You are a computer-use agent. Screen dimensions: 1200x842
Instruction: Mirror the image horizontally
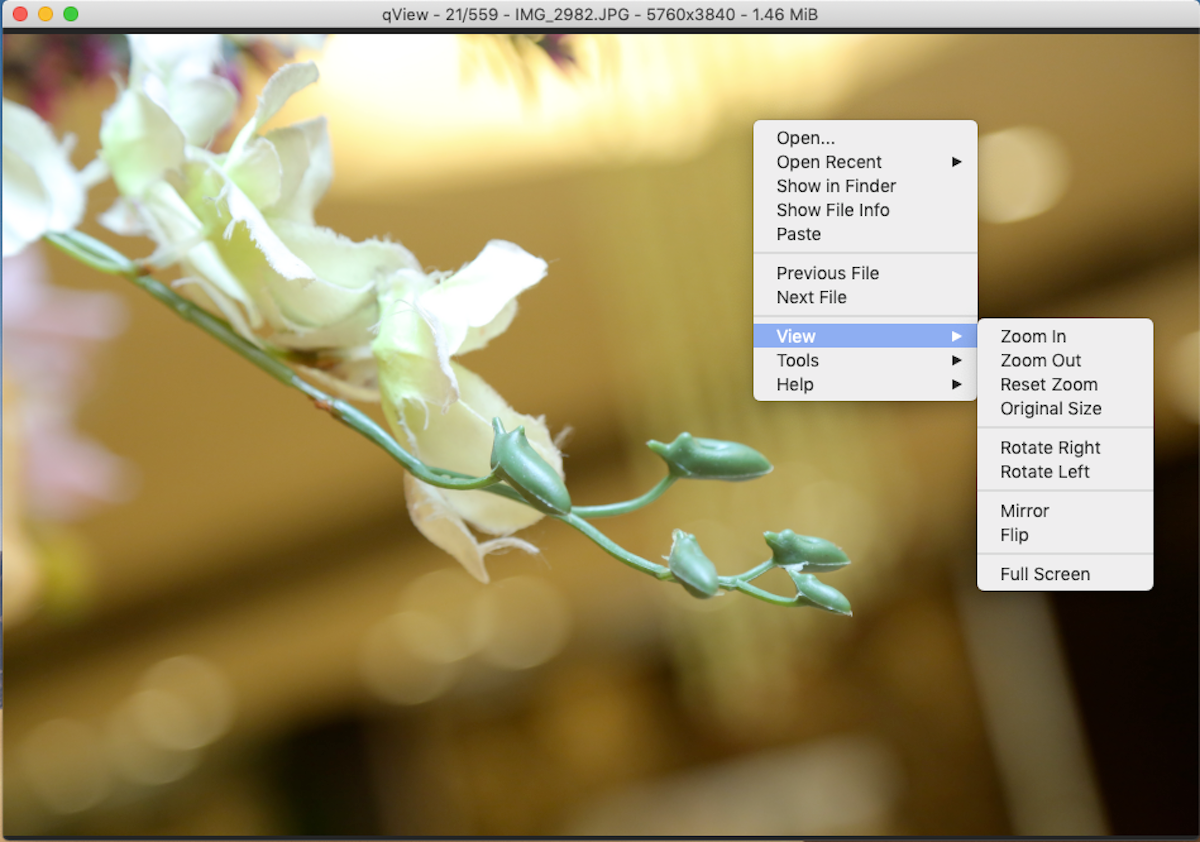[1023, 510]
